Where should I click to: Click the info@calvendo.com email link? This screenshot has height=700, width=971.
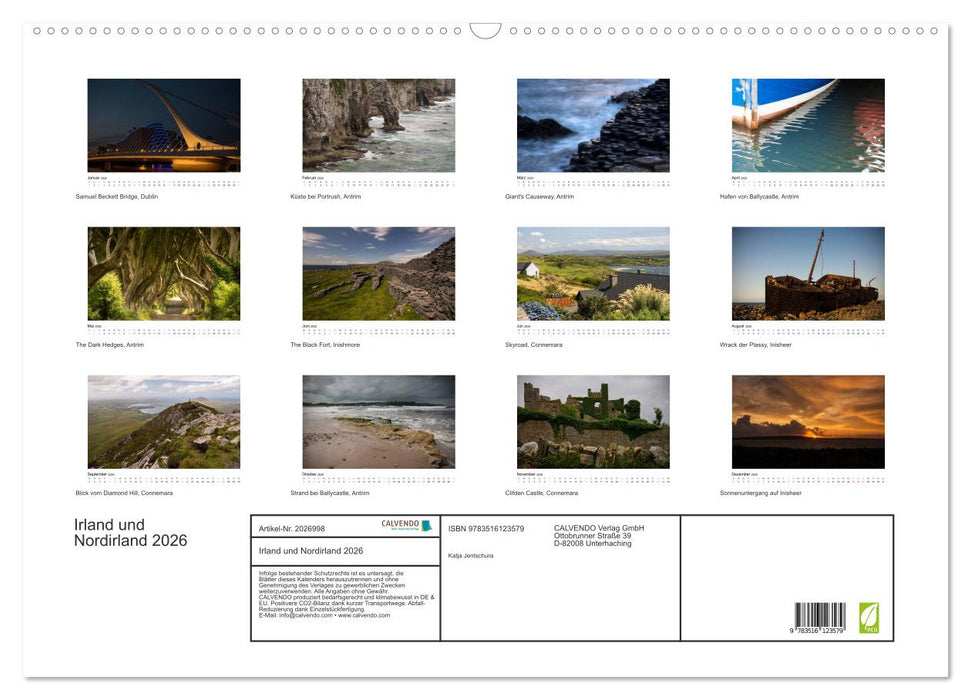pyautogui.click(x=302, y=617)
